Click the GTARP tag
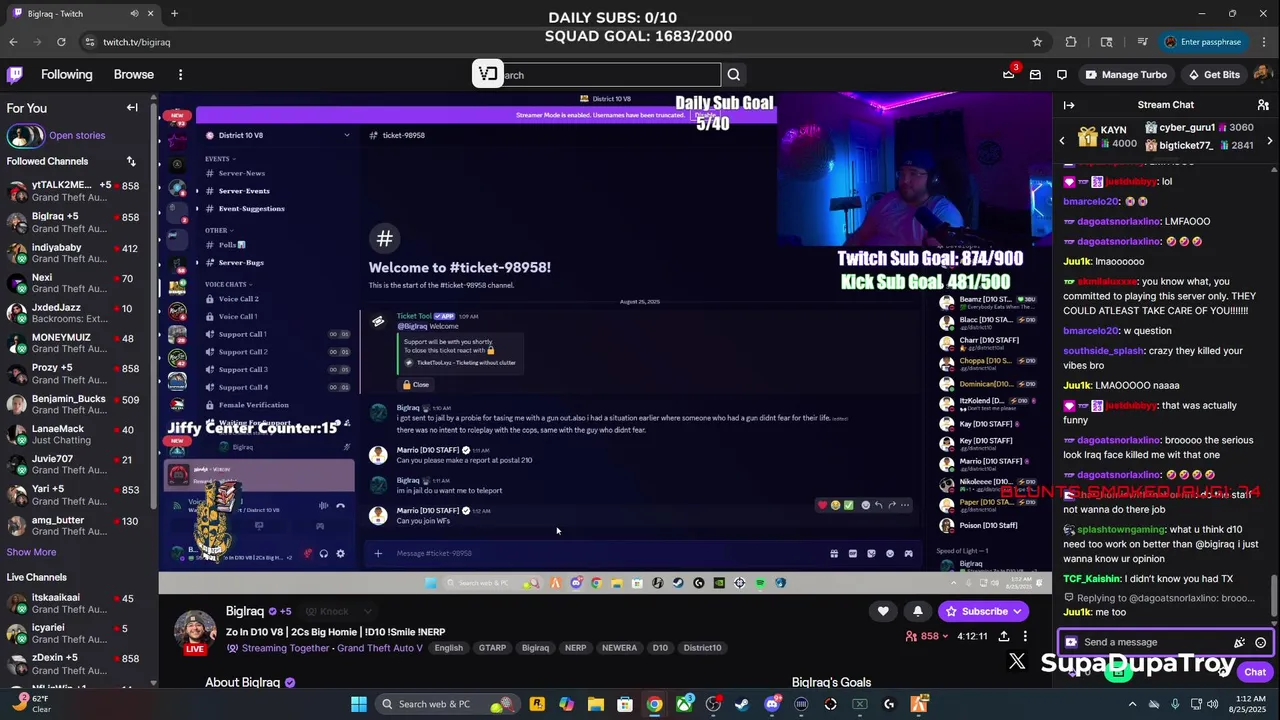1280x720 pixels. coord(492,648)
